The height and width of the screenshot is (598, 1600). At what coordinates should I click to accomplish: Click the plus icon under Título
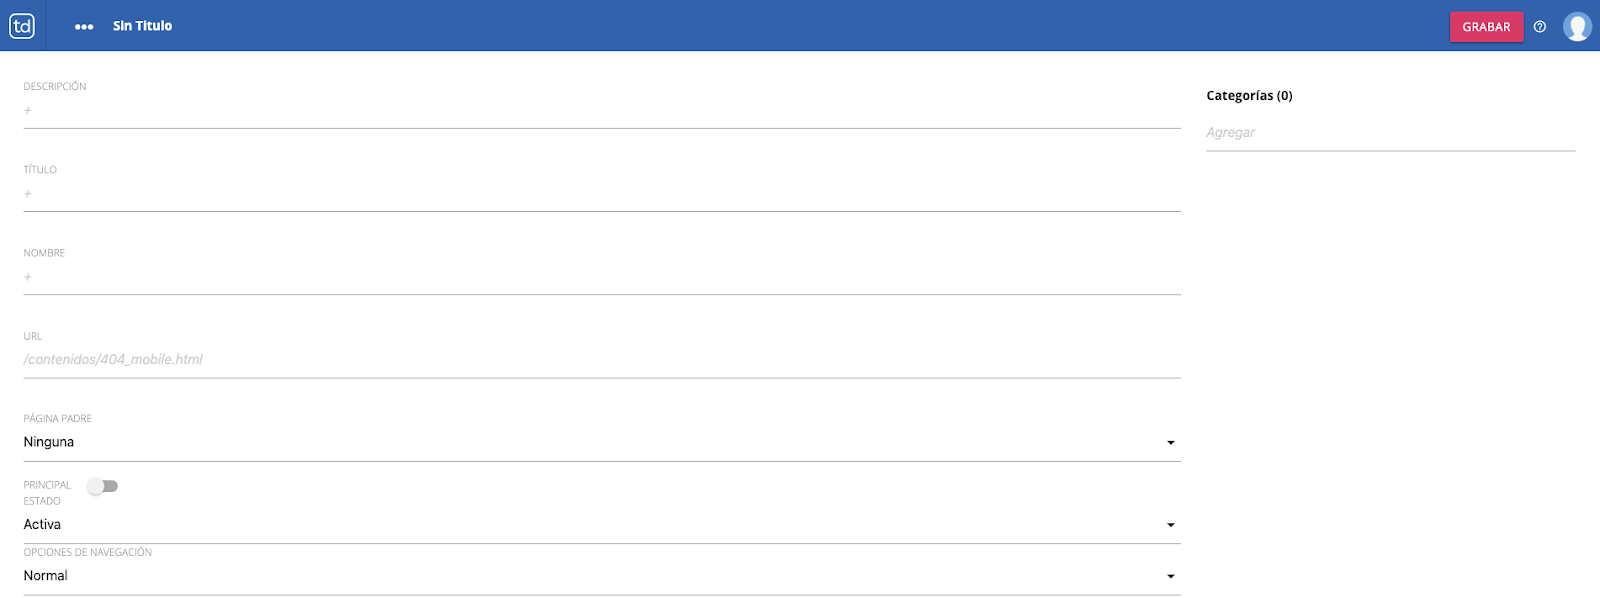[28, 194]
